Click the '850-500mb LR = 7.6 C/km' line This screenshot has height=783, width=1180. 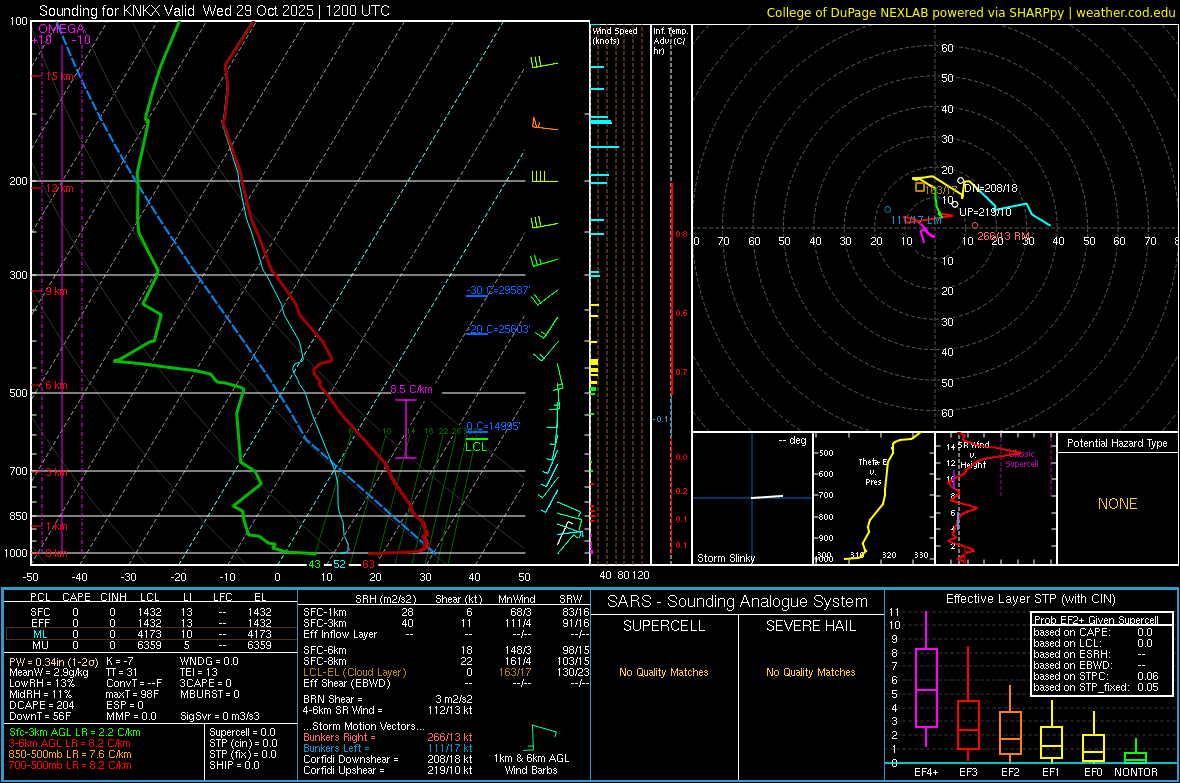70,754
